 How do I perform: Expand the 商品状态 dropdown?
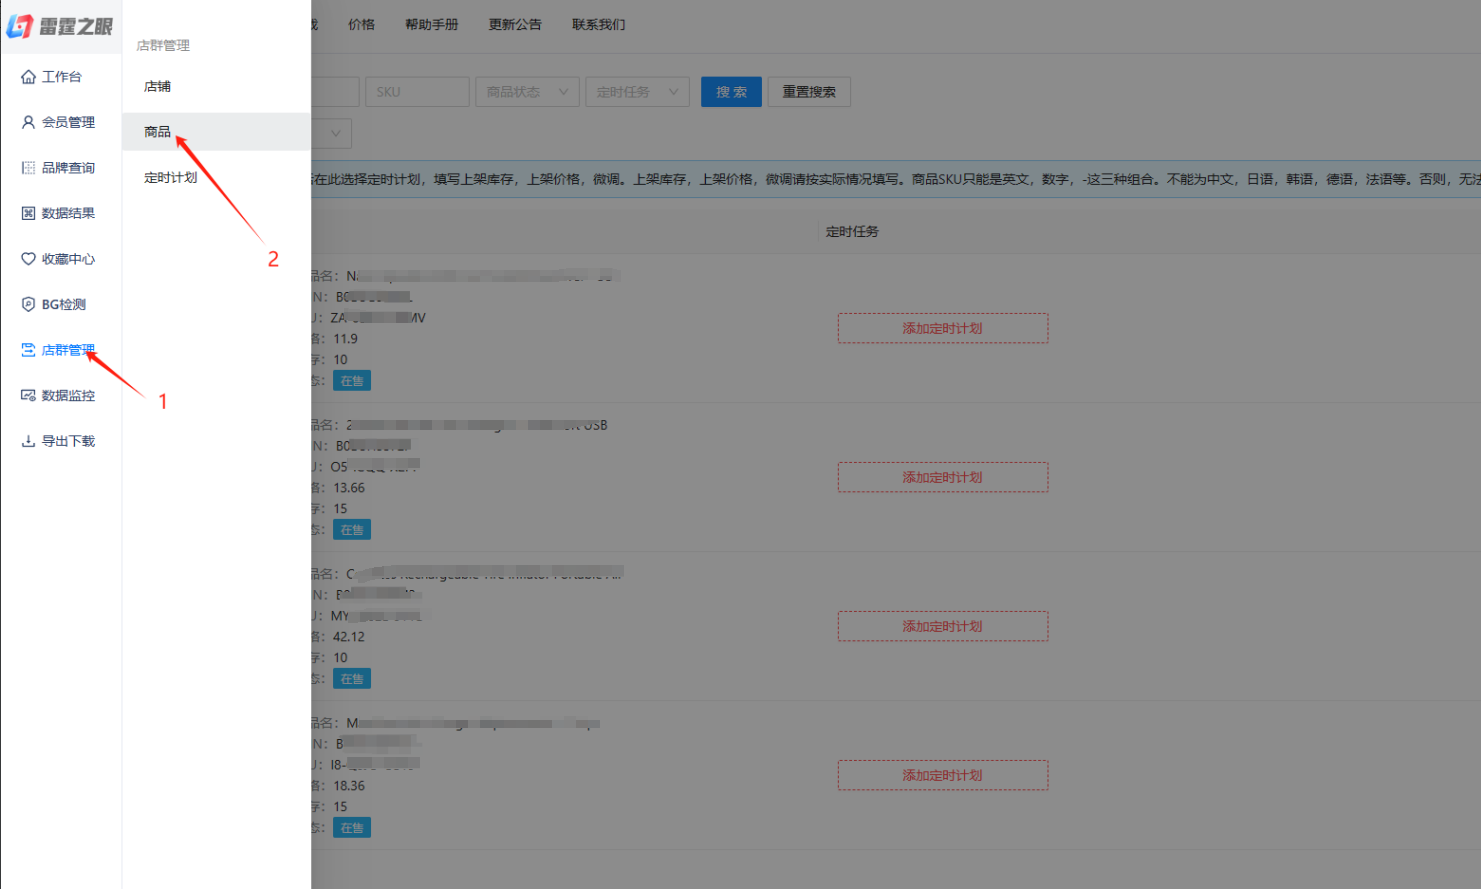527,92
